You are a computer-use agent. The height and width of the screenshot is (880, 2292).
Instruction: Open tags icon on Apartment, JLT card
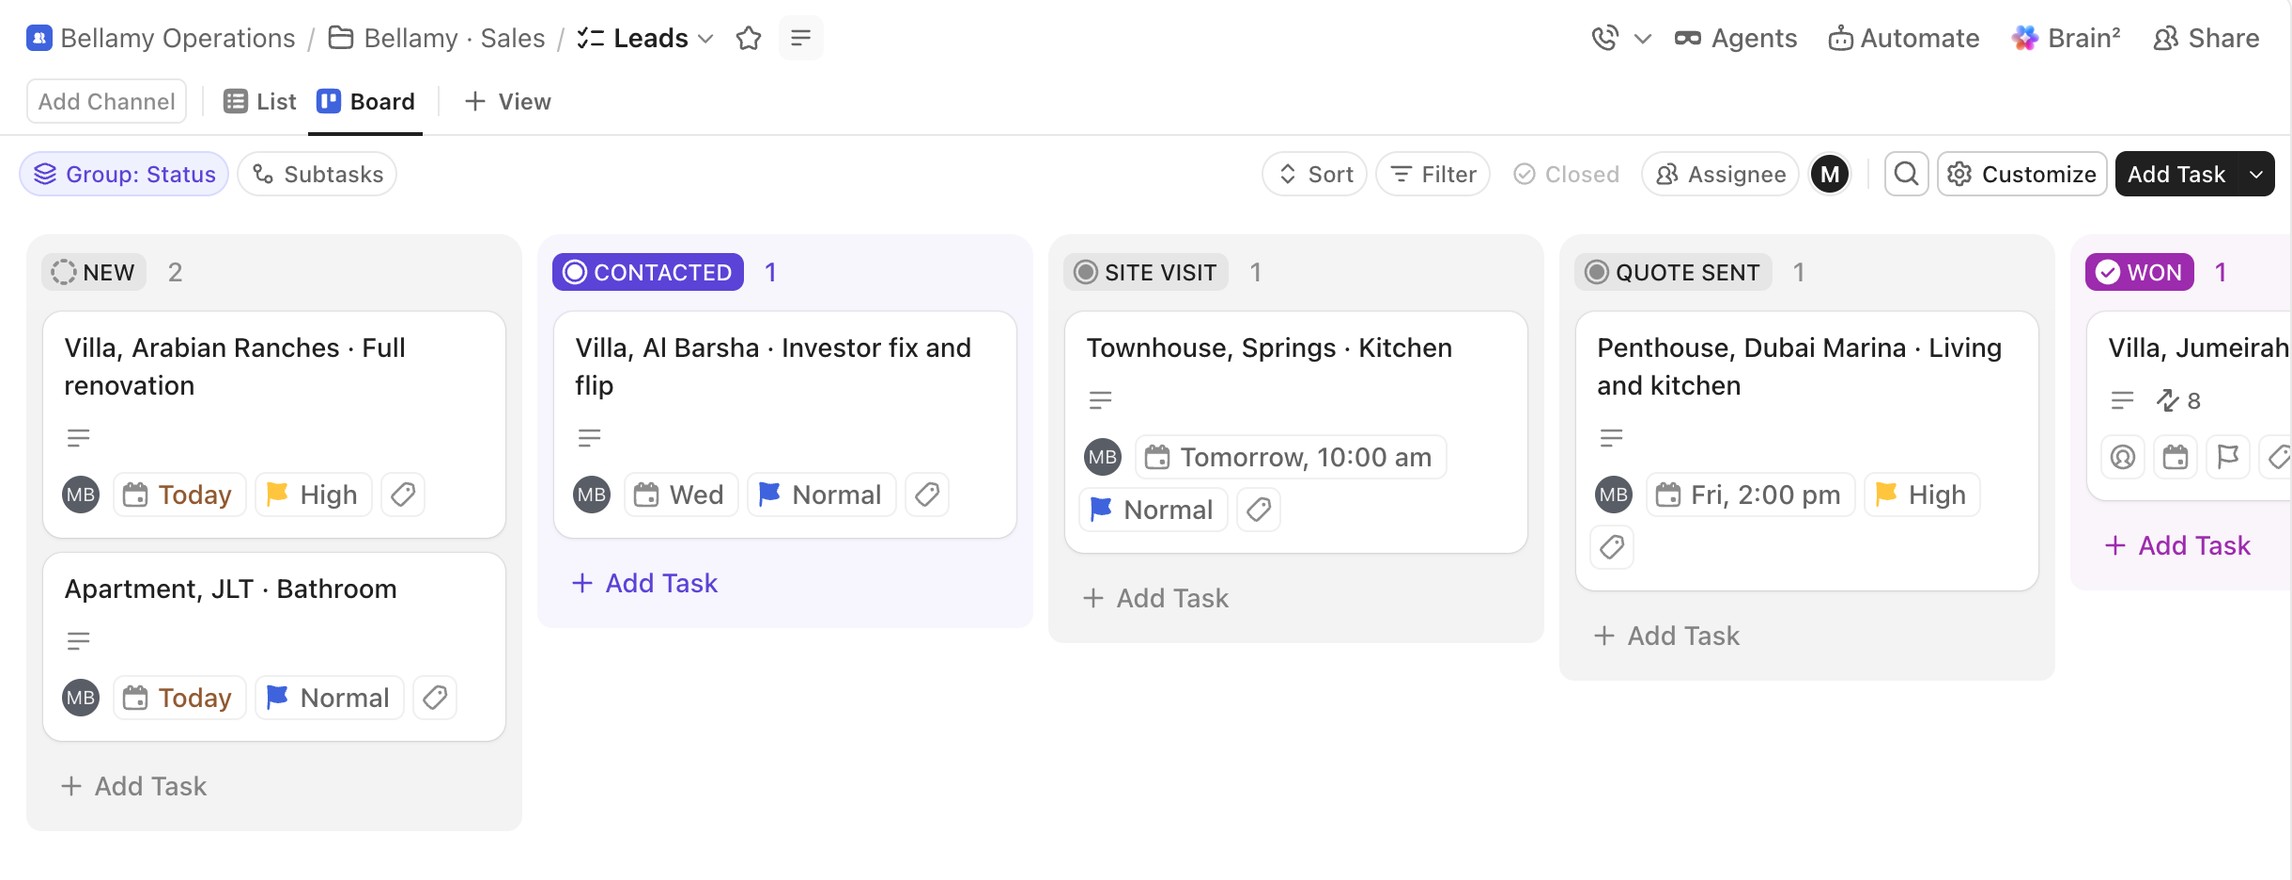(x=435, y=697)
